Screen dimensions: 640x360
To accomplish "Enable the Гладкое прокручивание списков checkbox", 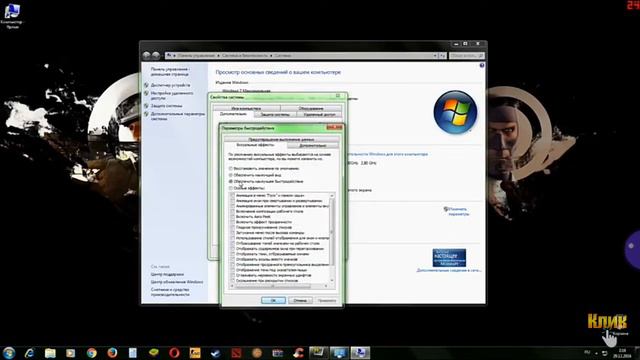I will coord(233,227).
